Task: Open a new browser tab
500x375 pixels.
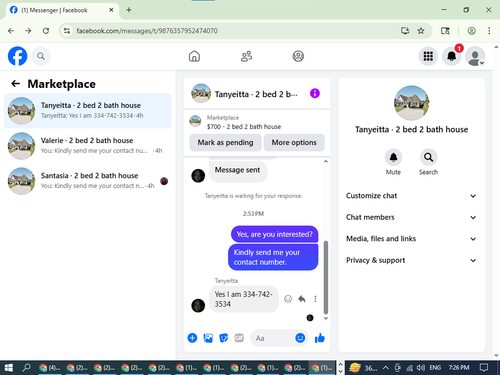Action: coord(129,10)
